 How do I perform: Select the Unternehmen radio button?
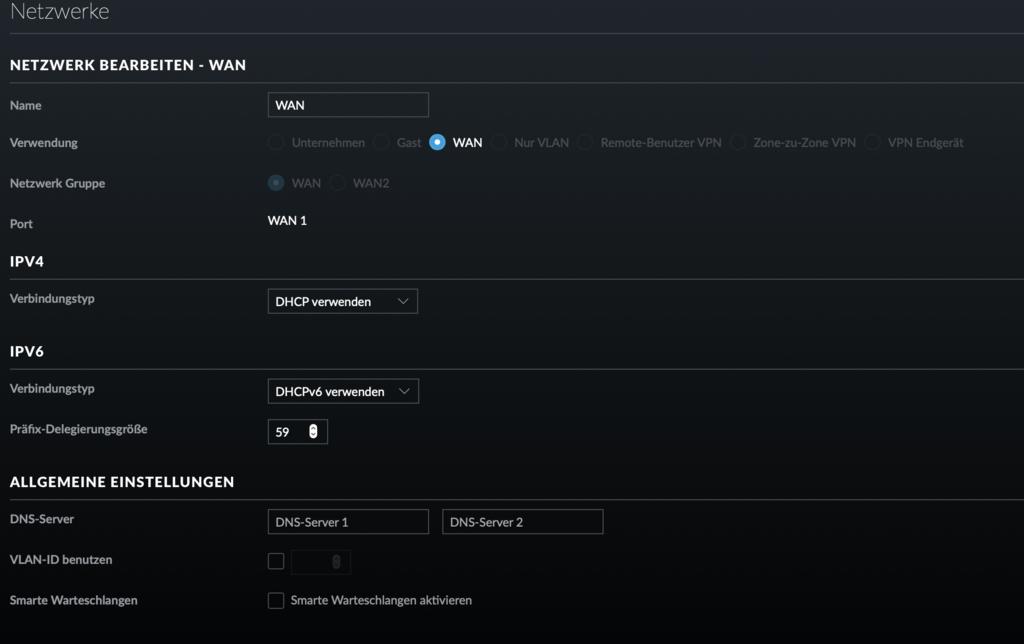click(276, 143)
